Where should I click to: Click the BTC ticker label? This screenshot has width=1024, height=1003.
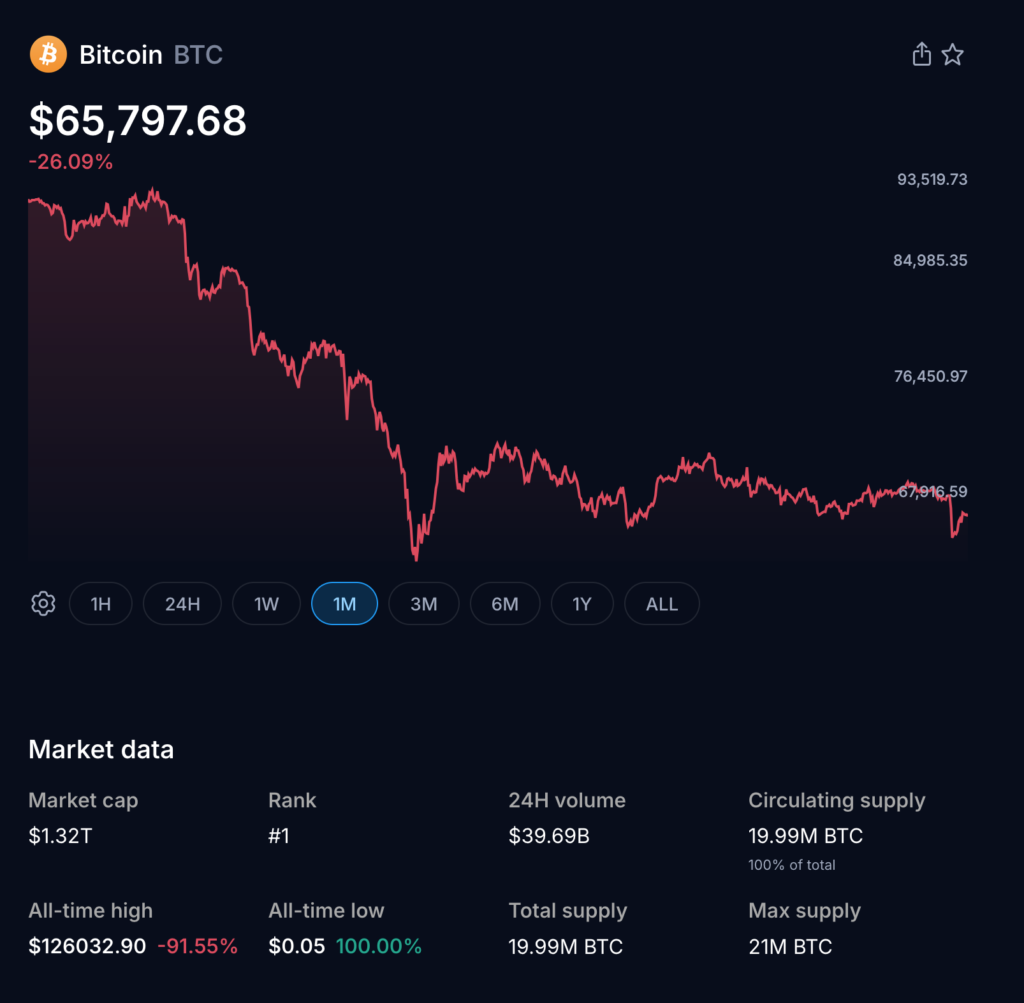pos(197,55)
